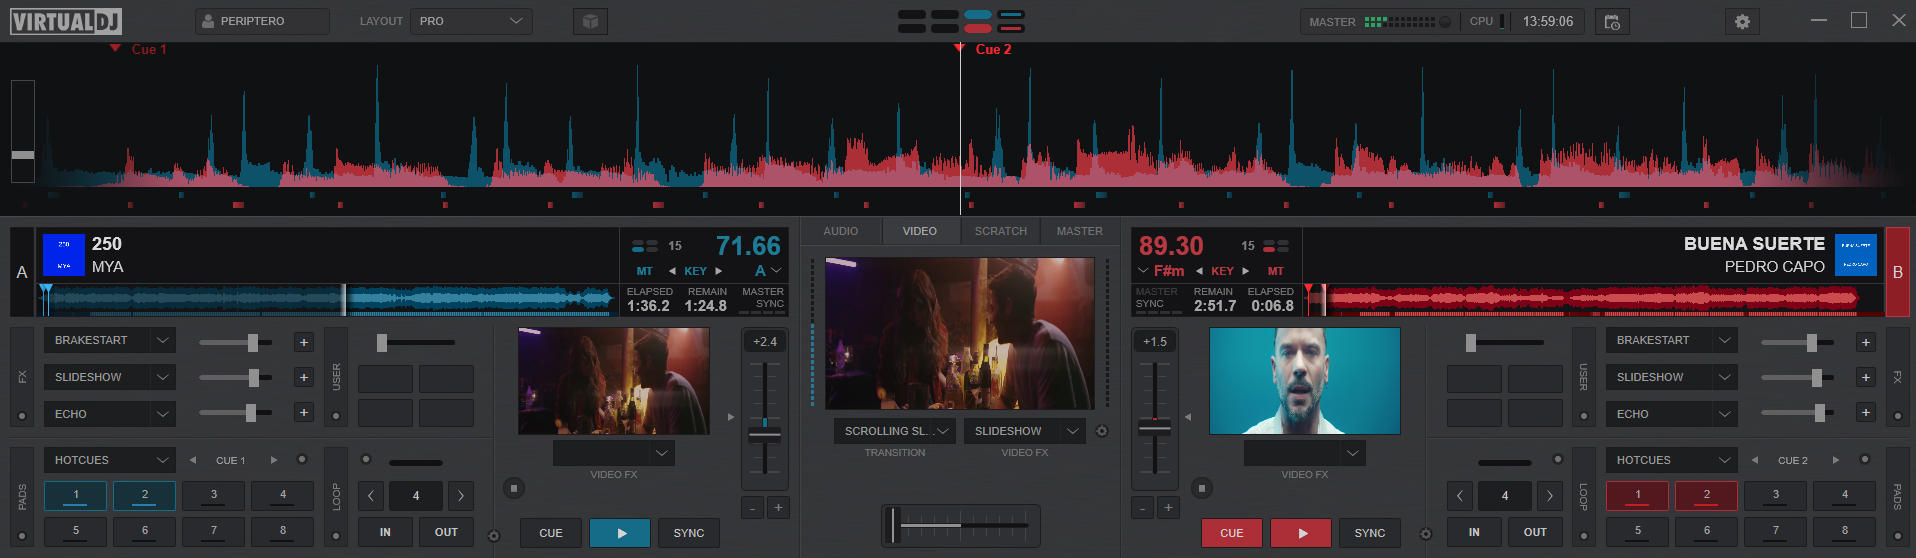
Task: Switch to the VIDEO mixer tab
Action: 920,231
